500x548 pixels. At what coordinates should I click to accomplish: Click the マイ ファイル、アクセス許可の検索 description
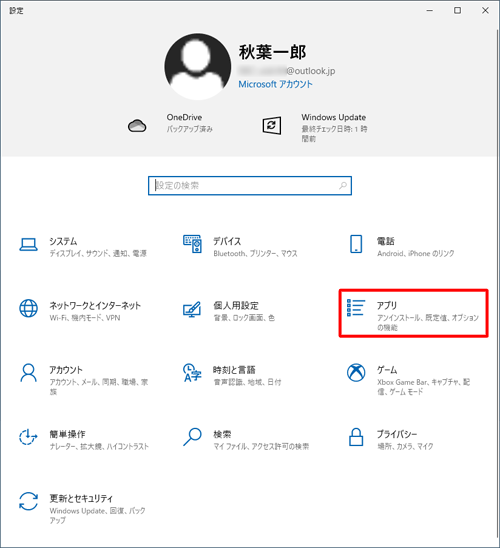coord(261,446)
